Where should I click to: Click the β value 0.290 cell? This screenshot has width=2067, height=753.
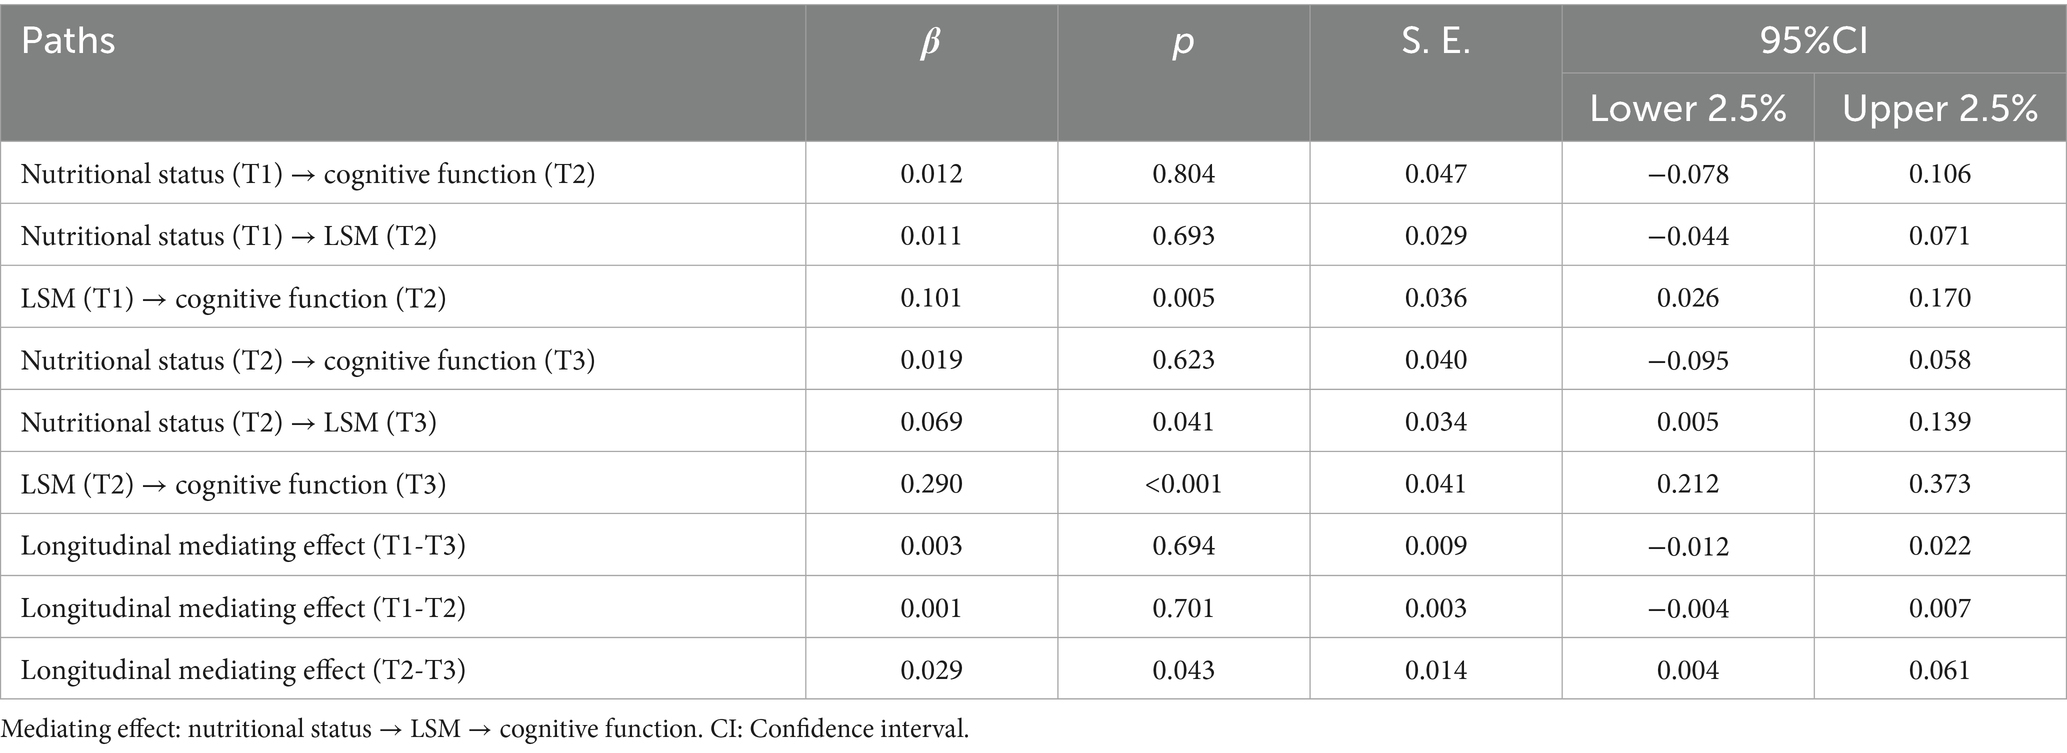(x=931, y=484)
